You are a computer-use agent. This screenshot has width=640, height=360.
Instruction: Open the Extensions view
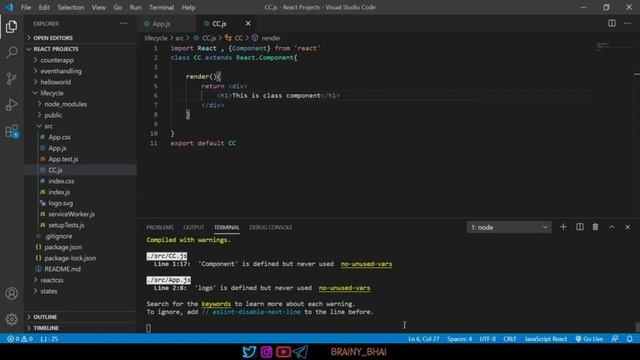pyautogui.click(x=11, y=131)
